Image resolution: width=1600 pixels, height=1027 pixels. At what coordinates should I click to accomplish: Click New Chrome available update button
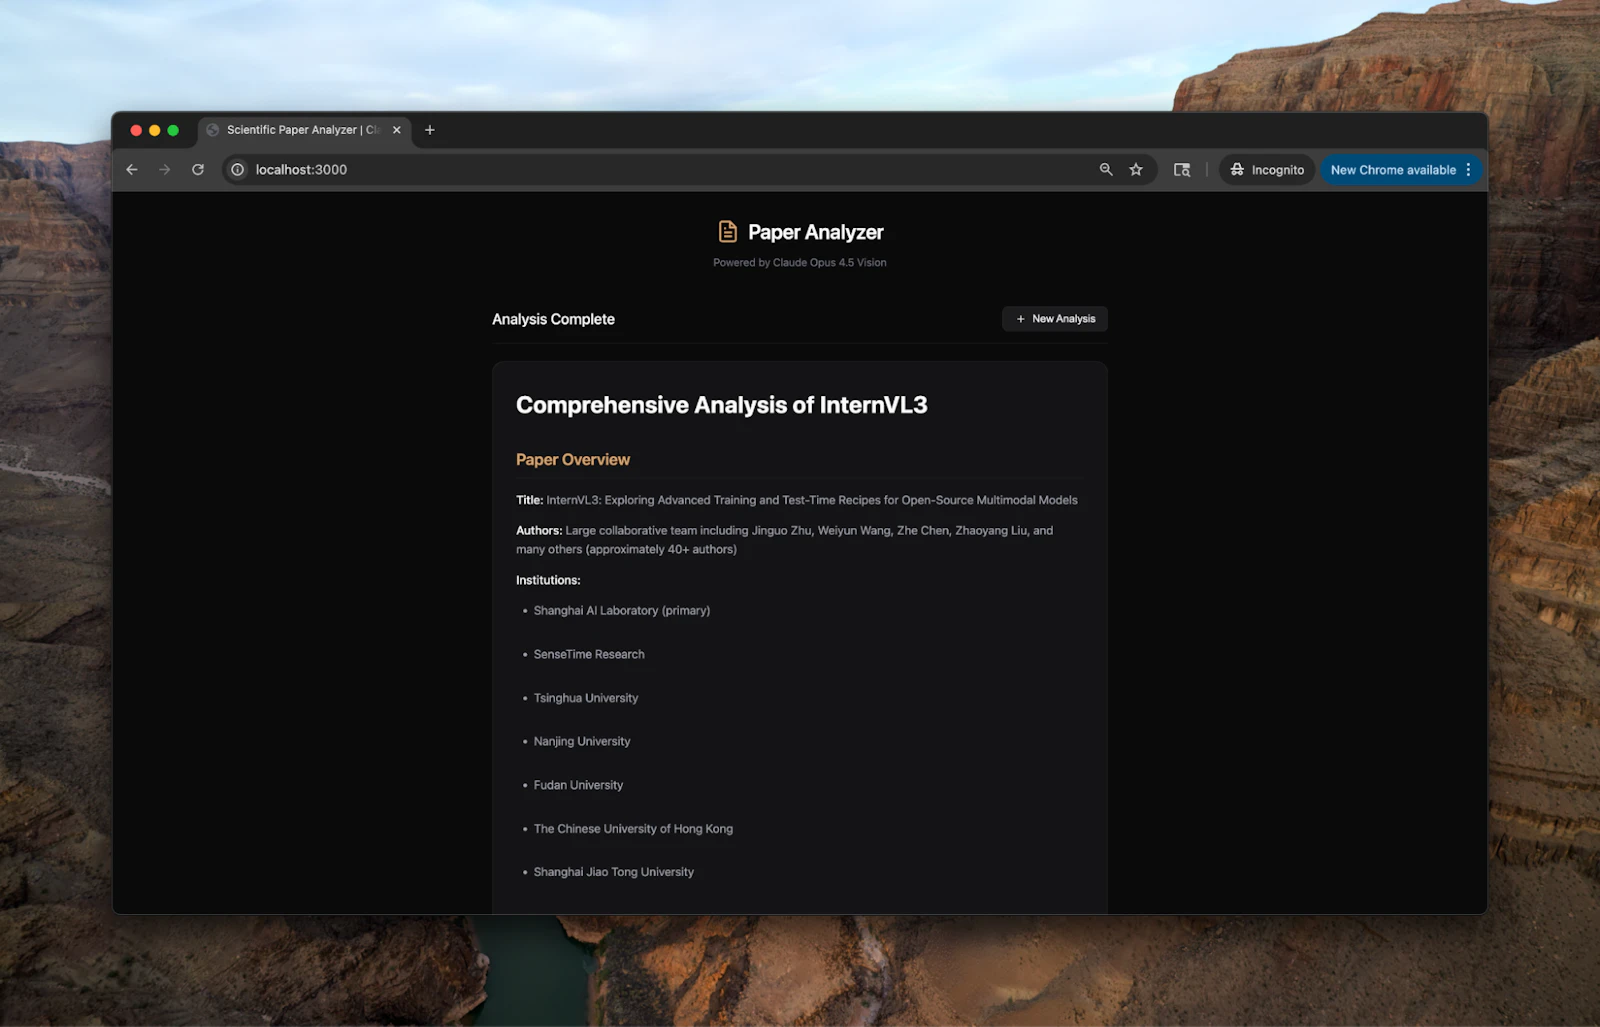[x=1393, y=170]
